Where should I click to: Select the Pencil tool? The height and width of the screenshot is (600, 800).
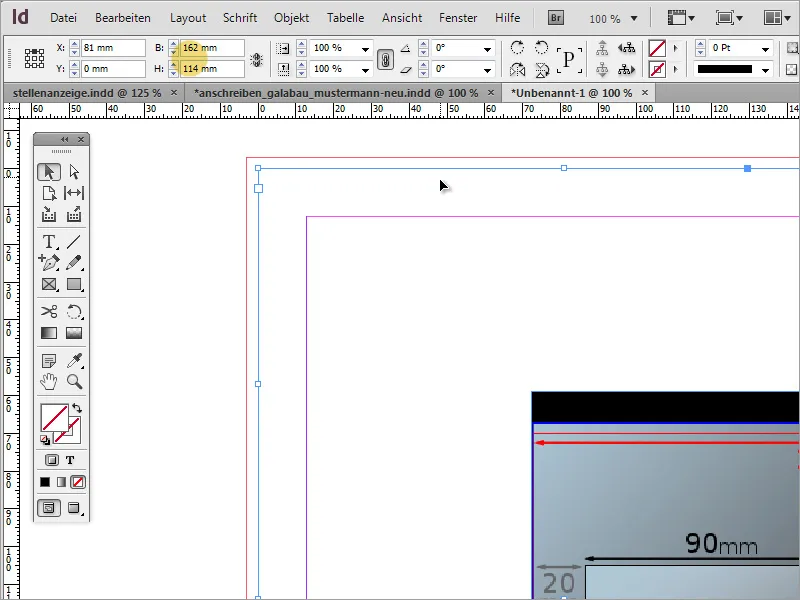(x=74, y=262)
